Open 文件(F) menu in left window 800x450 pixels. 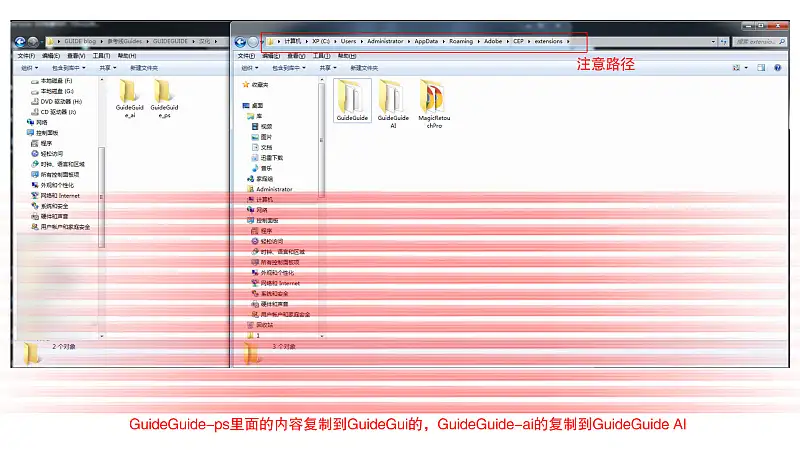pos(26,56)
